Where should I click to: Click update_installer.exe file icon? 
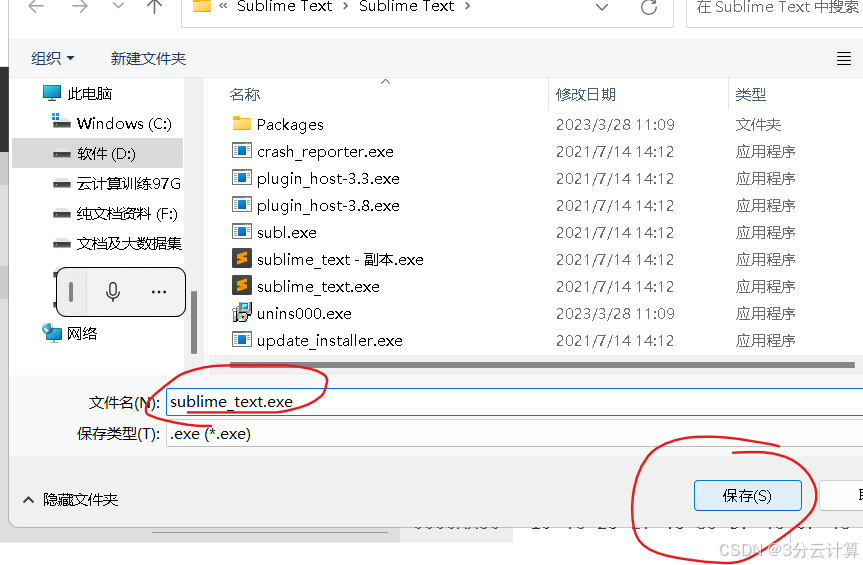[x=242, y=339]
